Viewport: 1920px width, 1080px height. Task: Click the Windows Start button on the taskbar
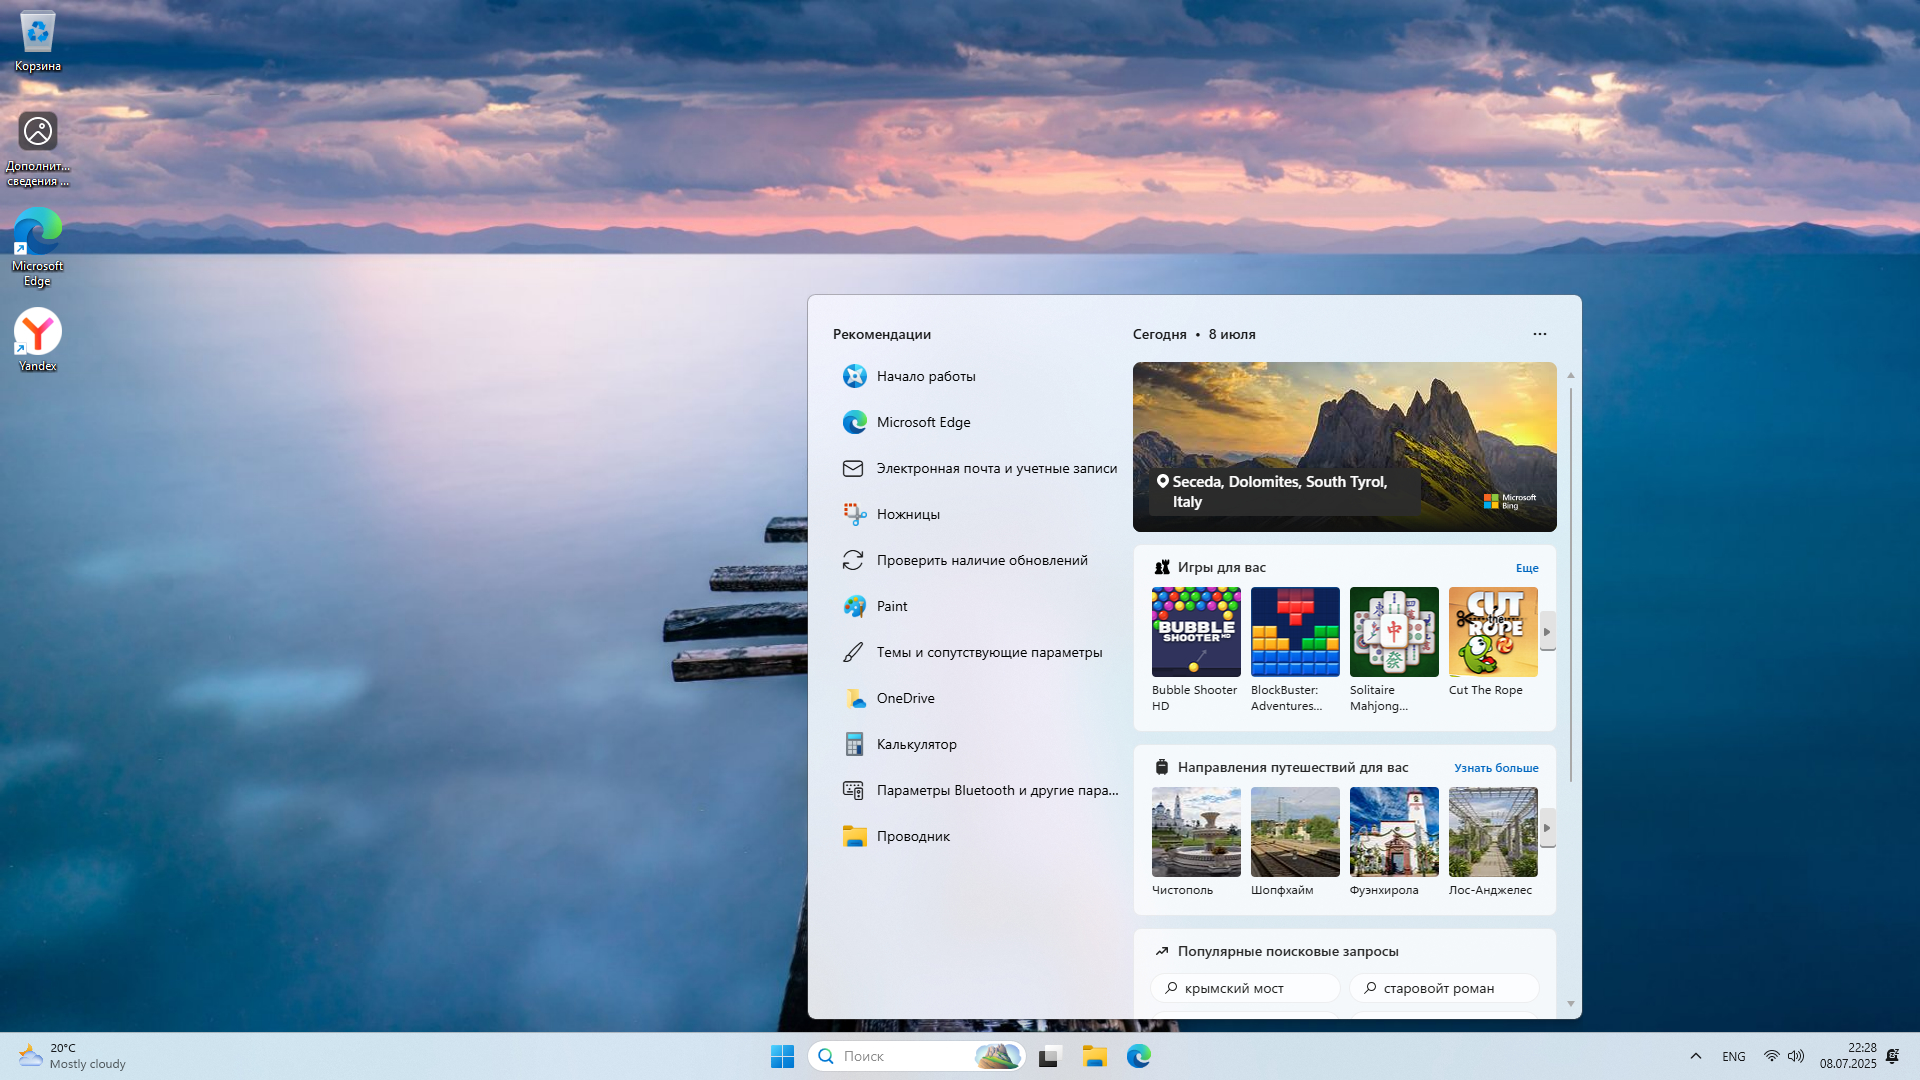(x=782, y=1056)
